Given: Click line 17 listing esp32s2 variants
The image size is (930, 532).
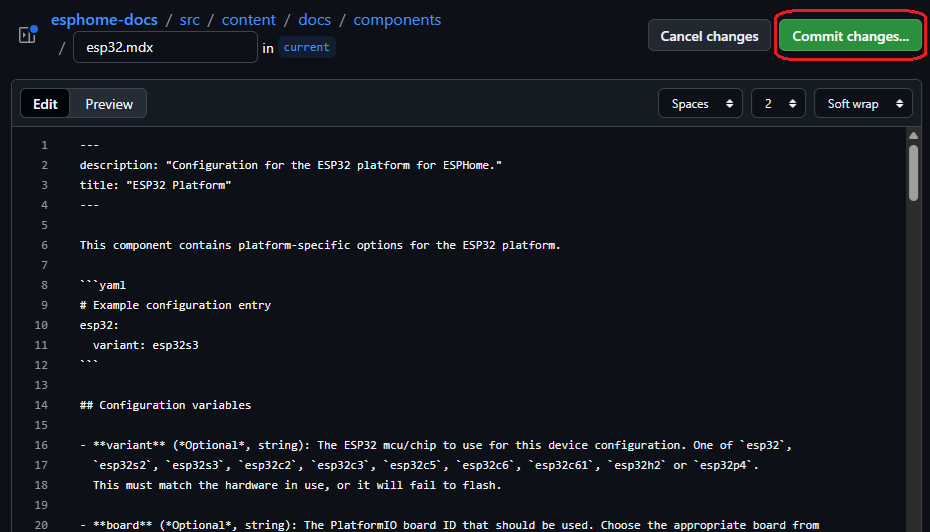Looking at the screenshot, I should coord(425,465).
